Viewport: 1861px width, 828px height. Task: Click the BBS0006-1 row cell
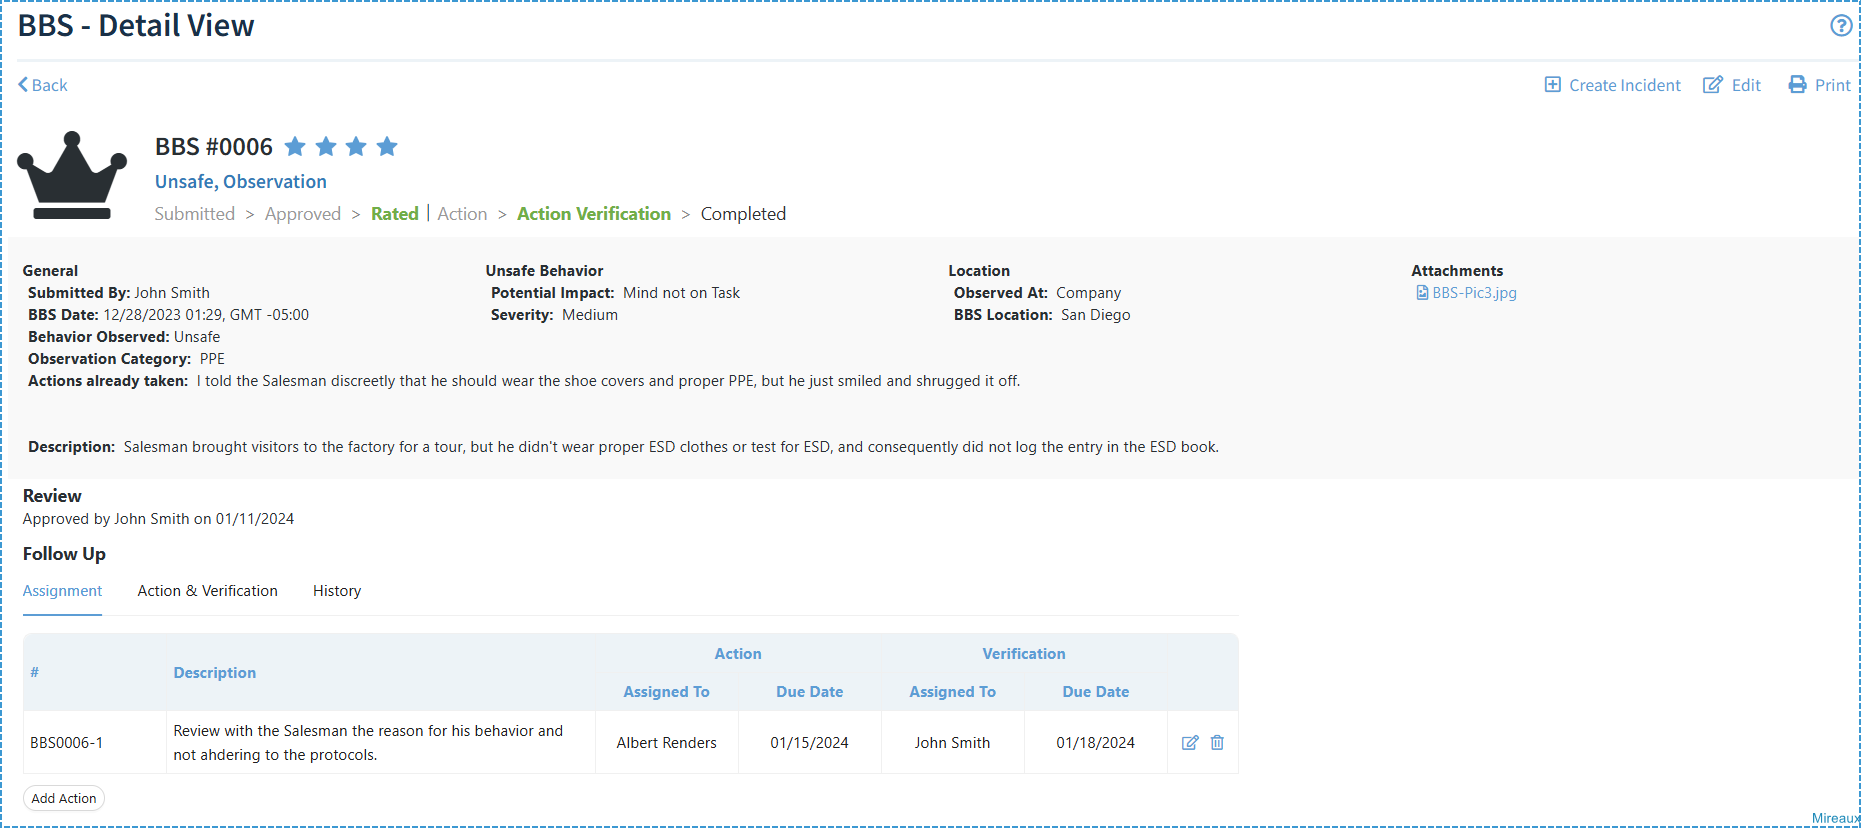[95, 743]
